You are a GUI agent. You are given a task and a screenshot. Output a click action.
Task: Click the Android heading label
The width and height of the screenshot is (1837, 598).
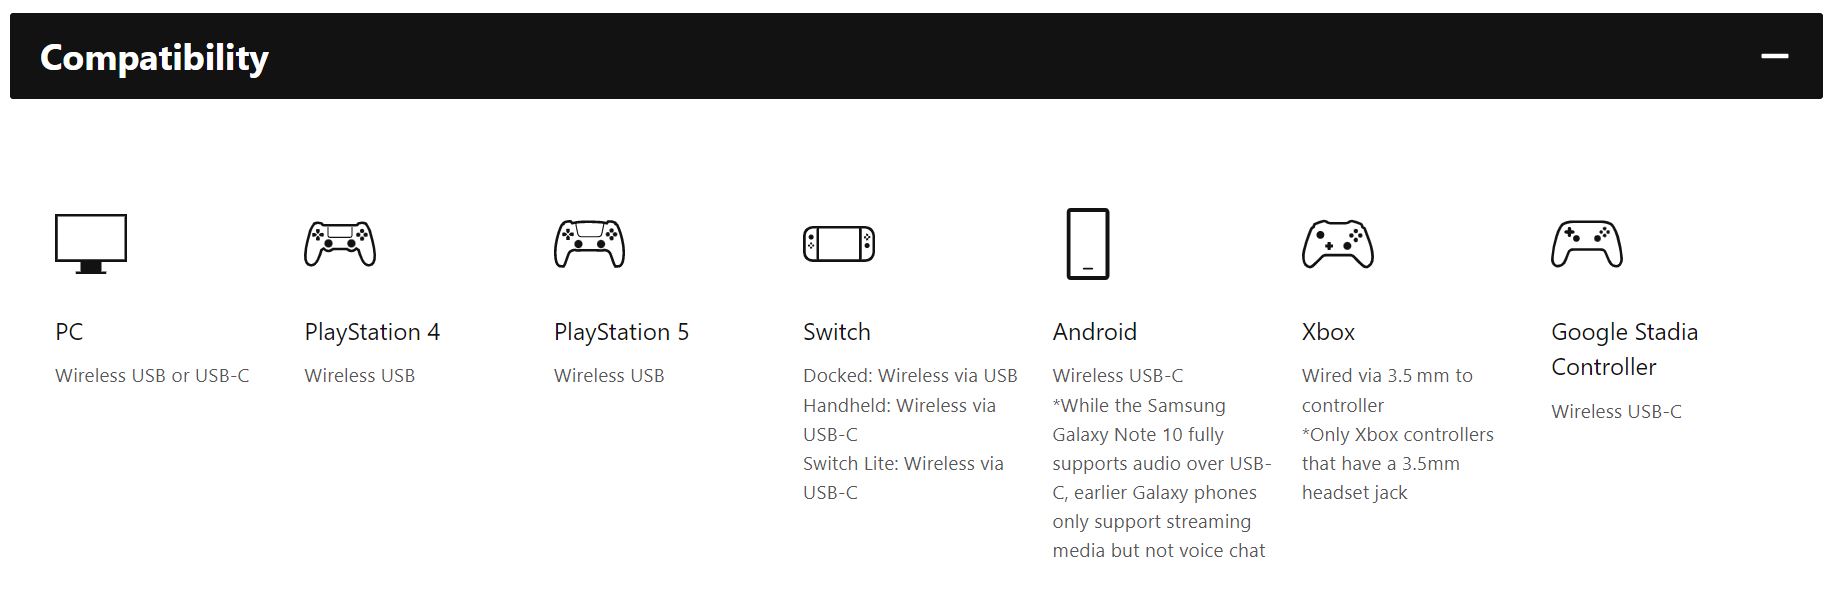[1094, 332]
